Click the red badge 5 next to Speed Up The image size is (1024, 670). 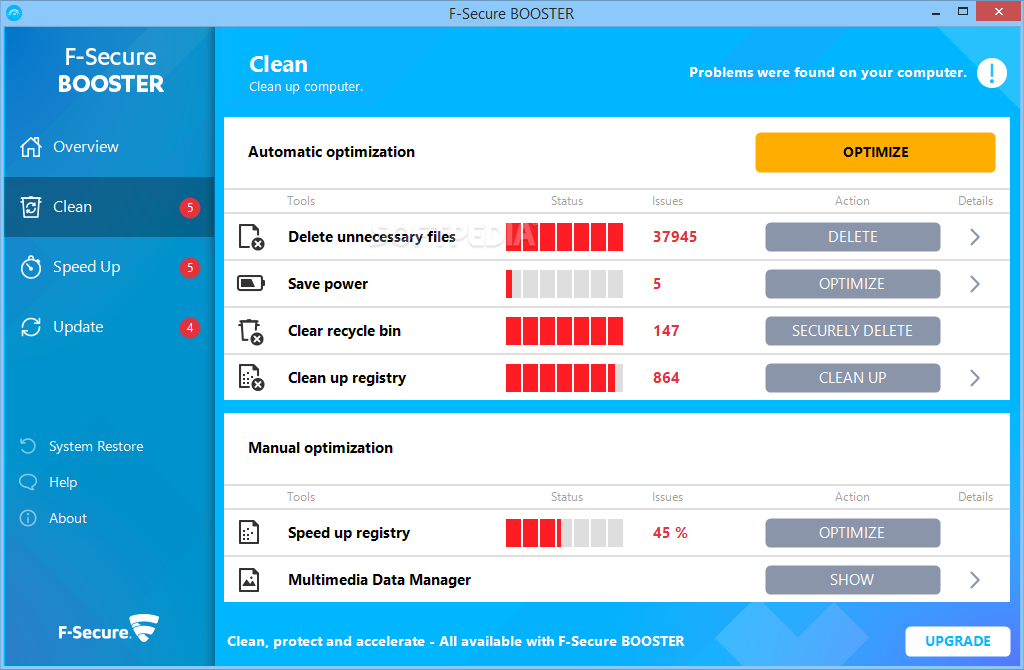[190, 268]
